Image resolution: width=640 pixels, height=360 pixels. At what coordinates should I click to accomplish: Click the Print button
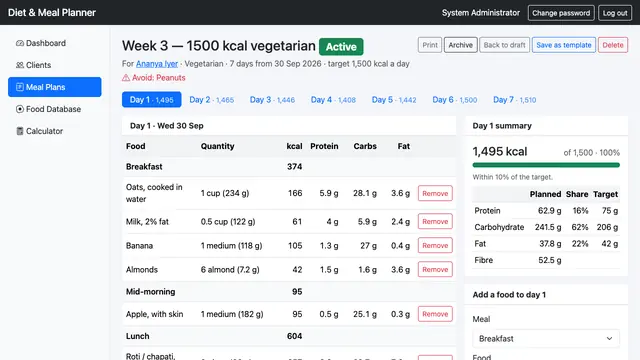pos(430,45)
